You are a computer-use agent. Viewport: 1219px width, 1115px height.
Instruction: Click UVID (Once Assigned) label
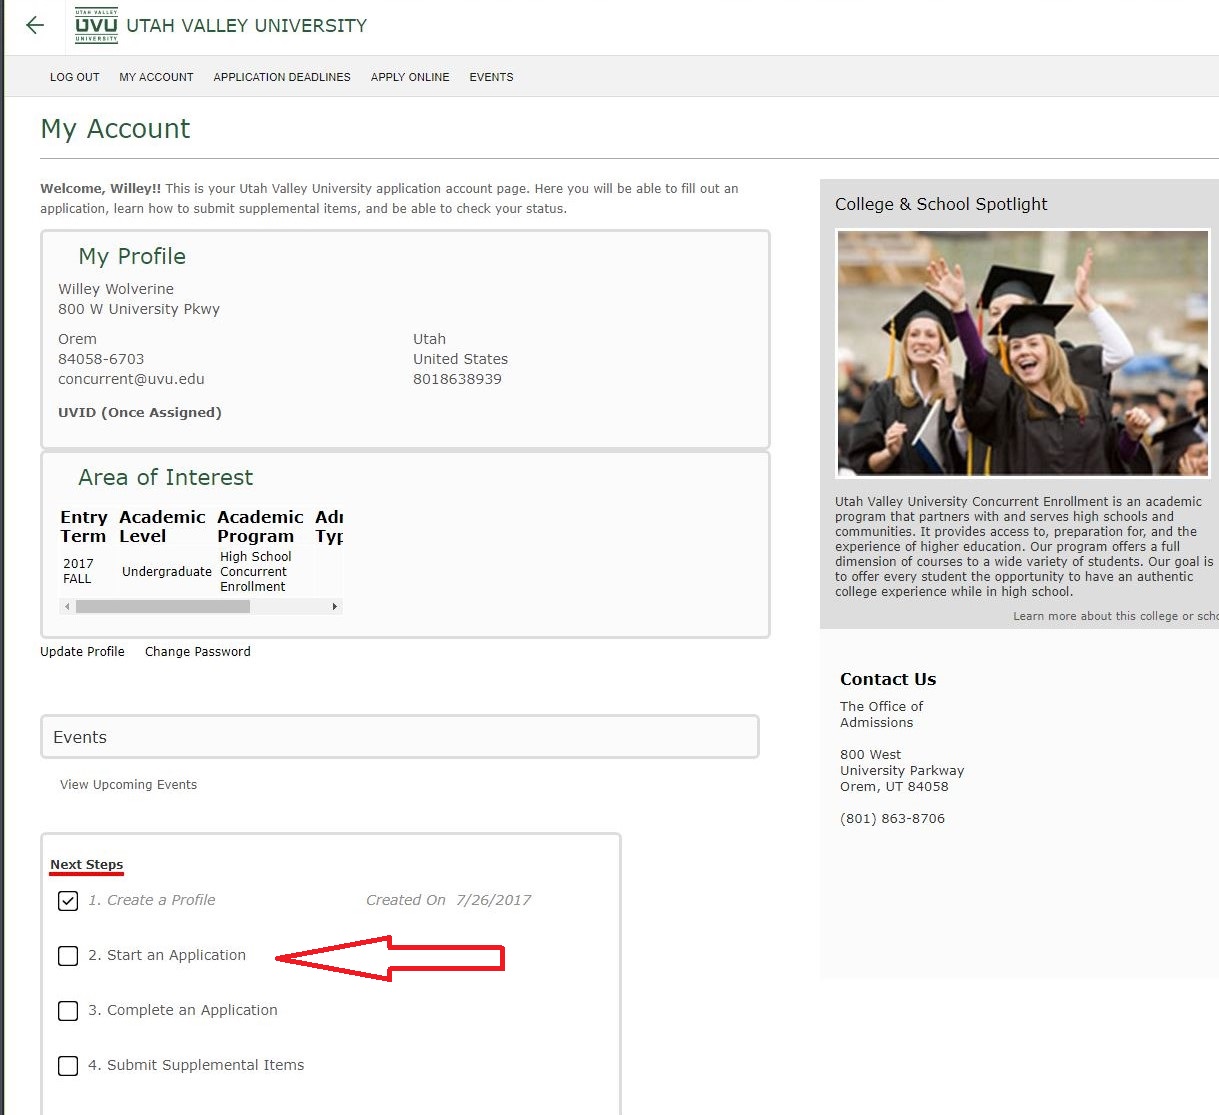coord(140,412)
